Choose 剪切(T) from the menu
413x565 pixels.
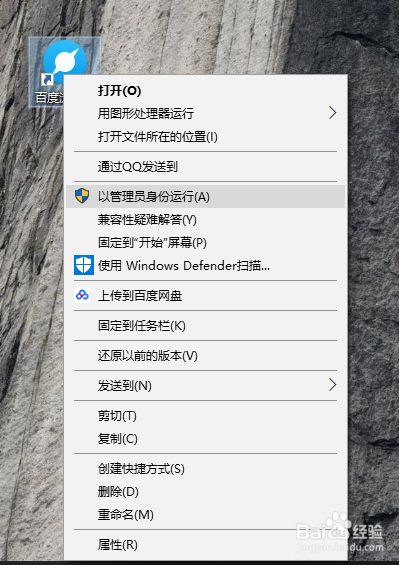[205, 416]
